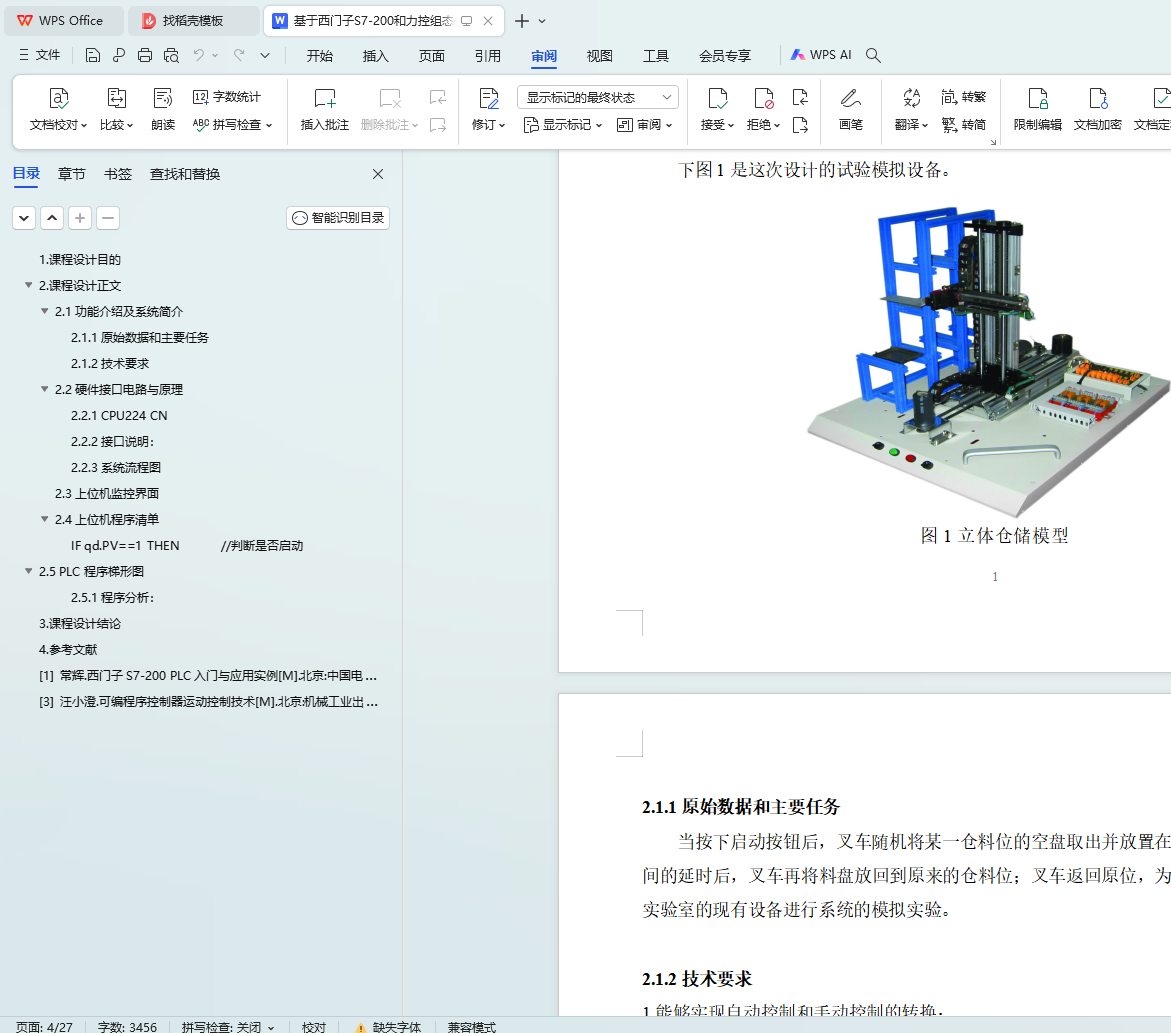The width and height of the screenshot is (1171, 1033).
Task: Open the Home (开始) ribbon tab
Action: coord(320,56)
